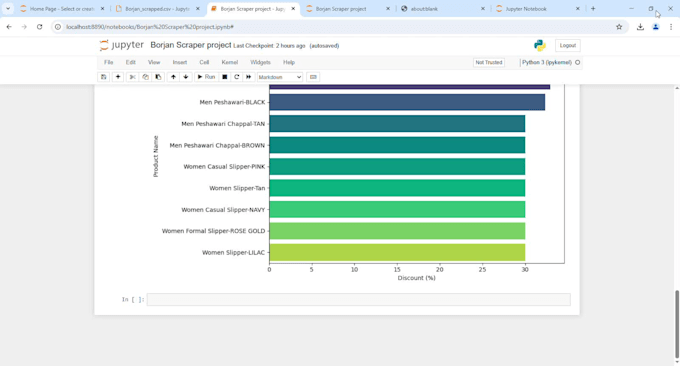Open the Cell menu

pos(204,62)
